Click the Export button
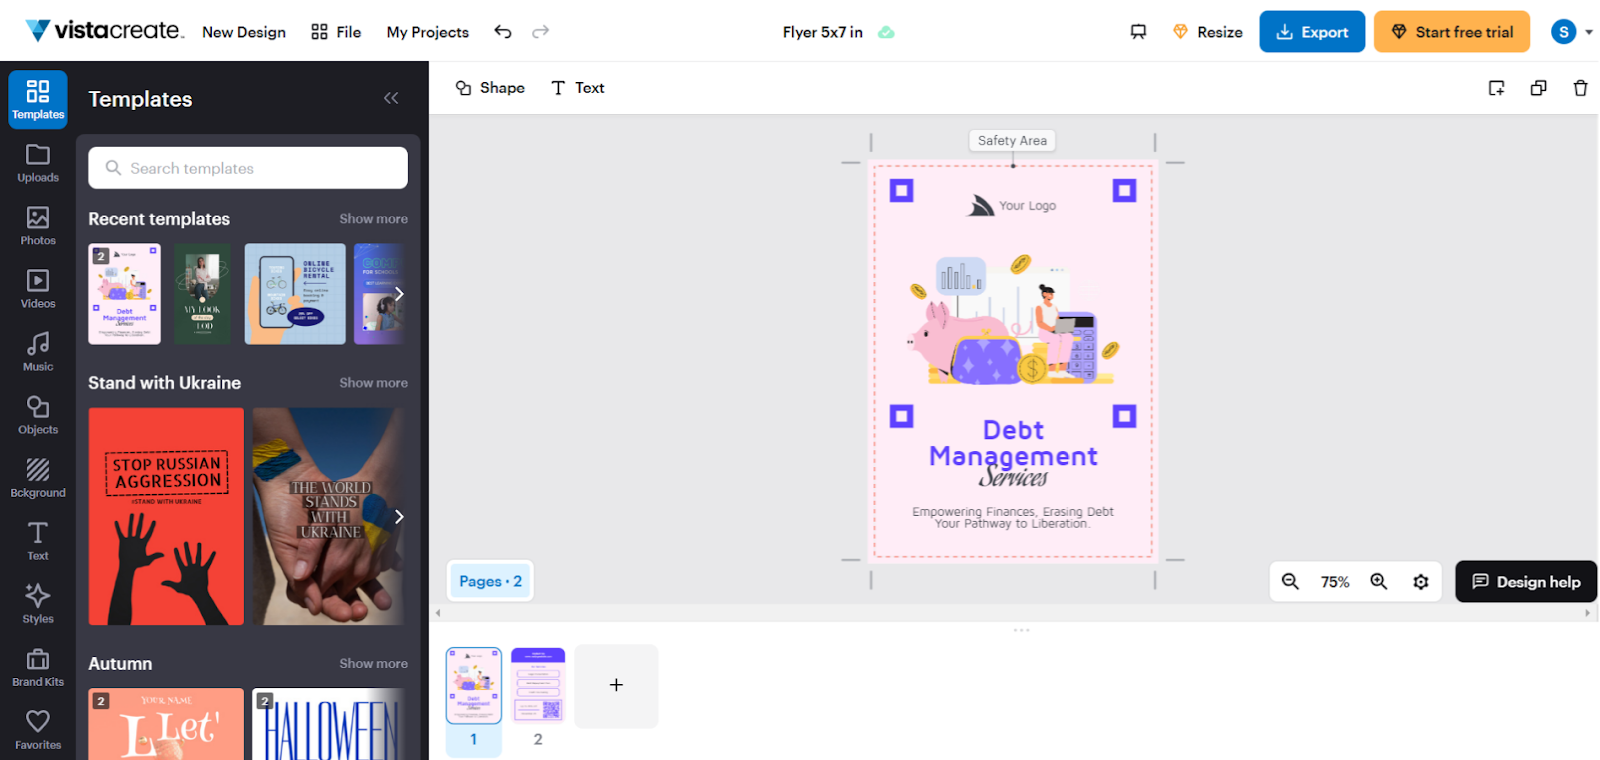The height and width of the screenshot is (760, 1600). 1311,32
